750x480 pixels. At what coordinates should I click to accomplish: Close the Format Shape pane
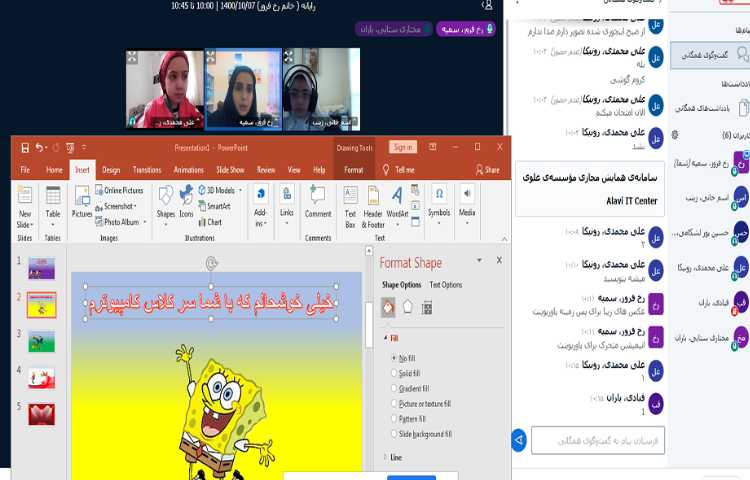pos(499,260)
